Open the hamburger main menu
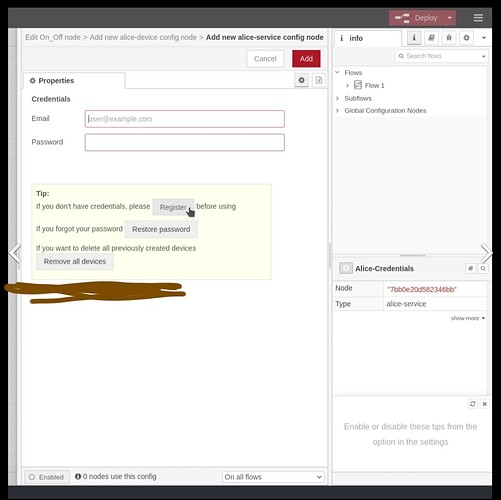This screenshot has height=500, width=501. coord(478,18)
